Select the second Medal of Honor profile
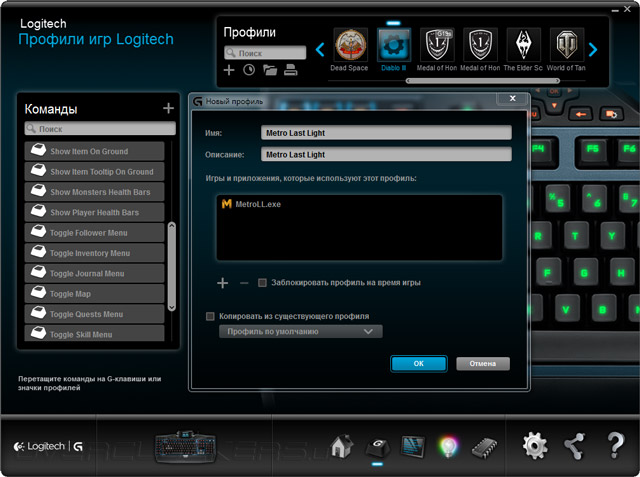 tap(480, 44)
